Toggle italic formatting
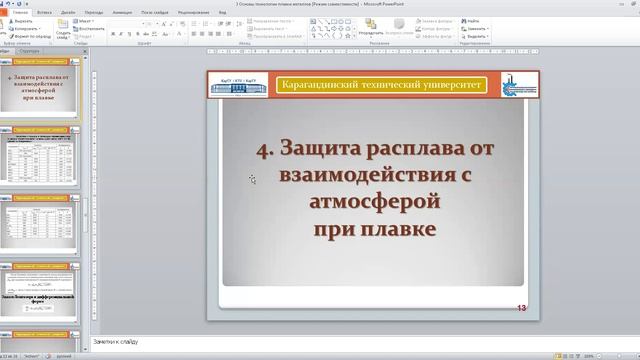640x360 pixels. pos(121,34)
